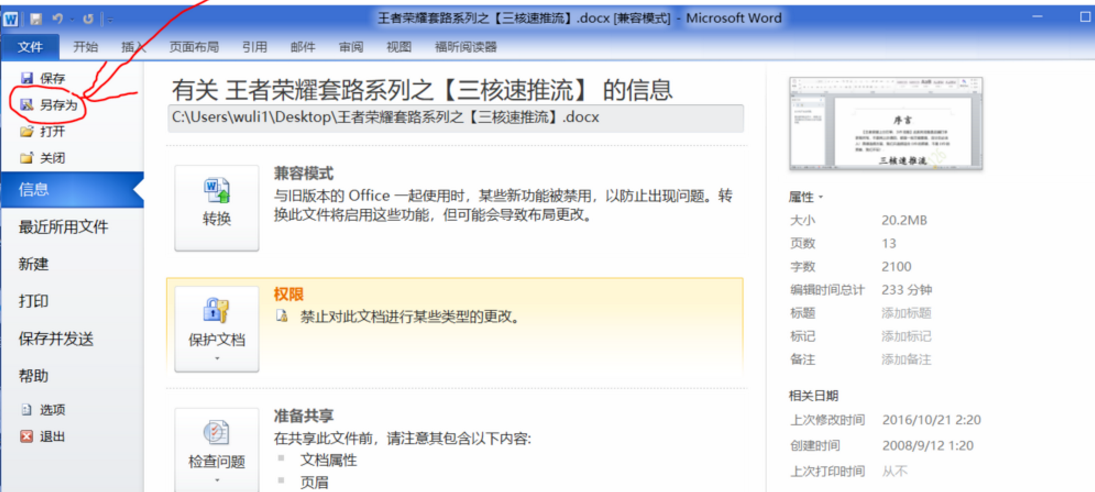
Task: Exit Word using 退出
Action: click(x=43, y=437)
